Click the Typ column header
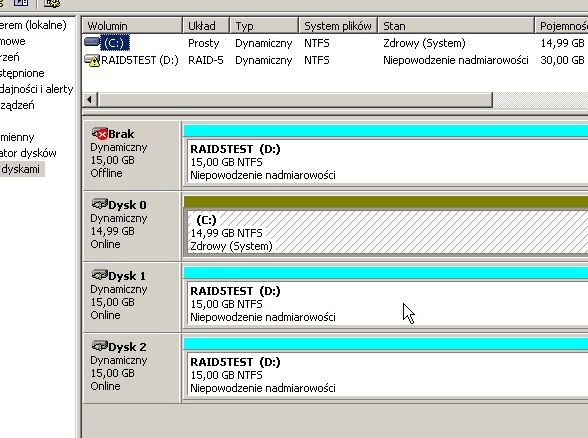Screen dimensions: 588x438 pyautogui.click(x=264, y=26)
